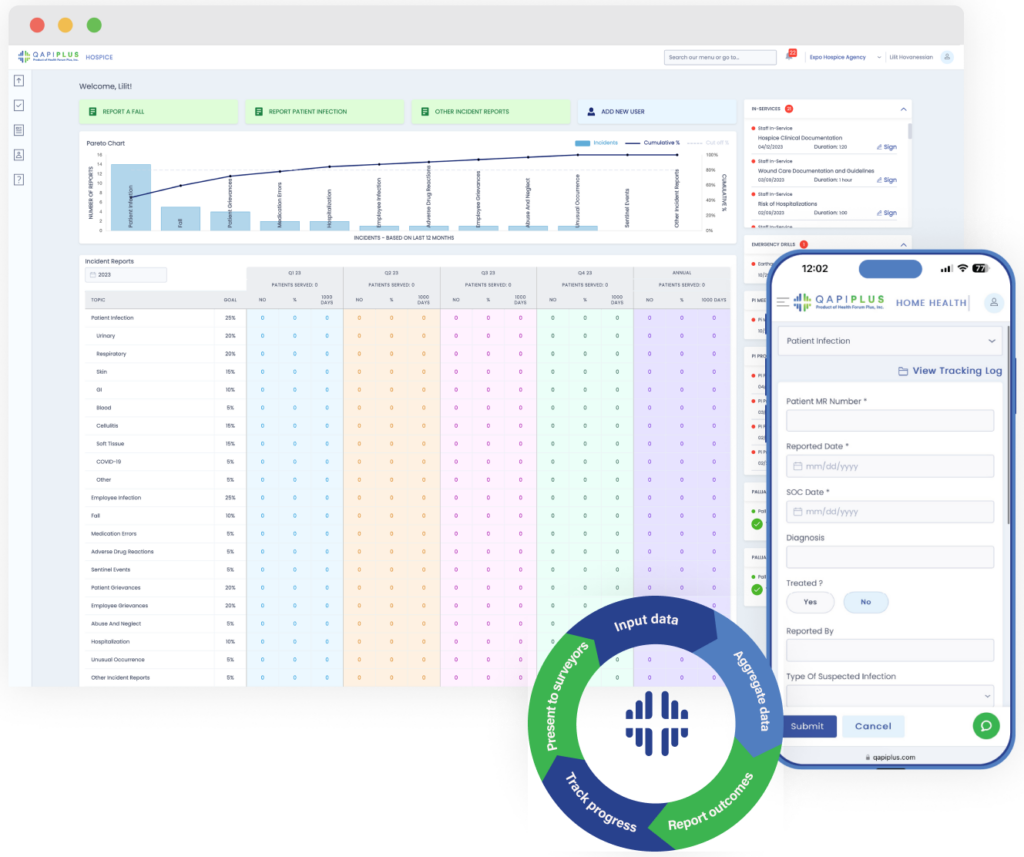Open the user badge icon in left sidebar
Image resolution: width=1024 pixels, height=857 pixels.
[x=19, y=155]
